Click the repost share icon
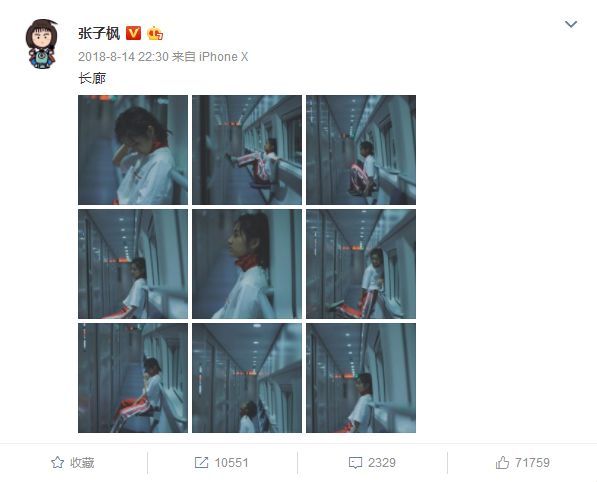This screenshot has height=482, width=597. click(201, 463)
